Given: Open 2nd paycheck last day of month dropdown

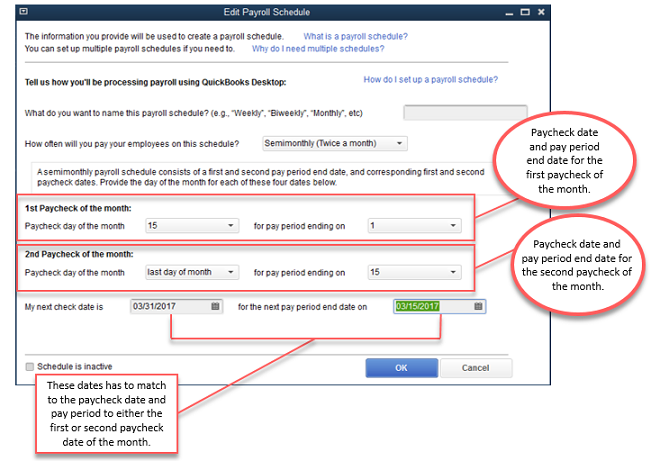Looking at the screenshot, I should pyautogui.click(x=192, y=272).
